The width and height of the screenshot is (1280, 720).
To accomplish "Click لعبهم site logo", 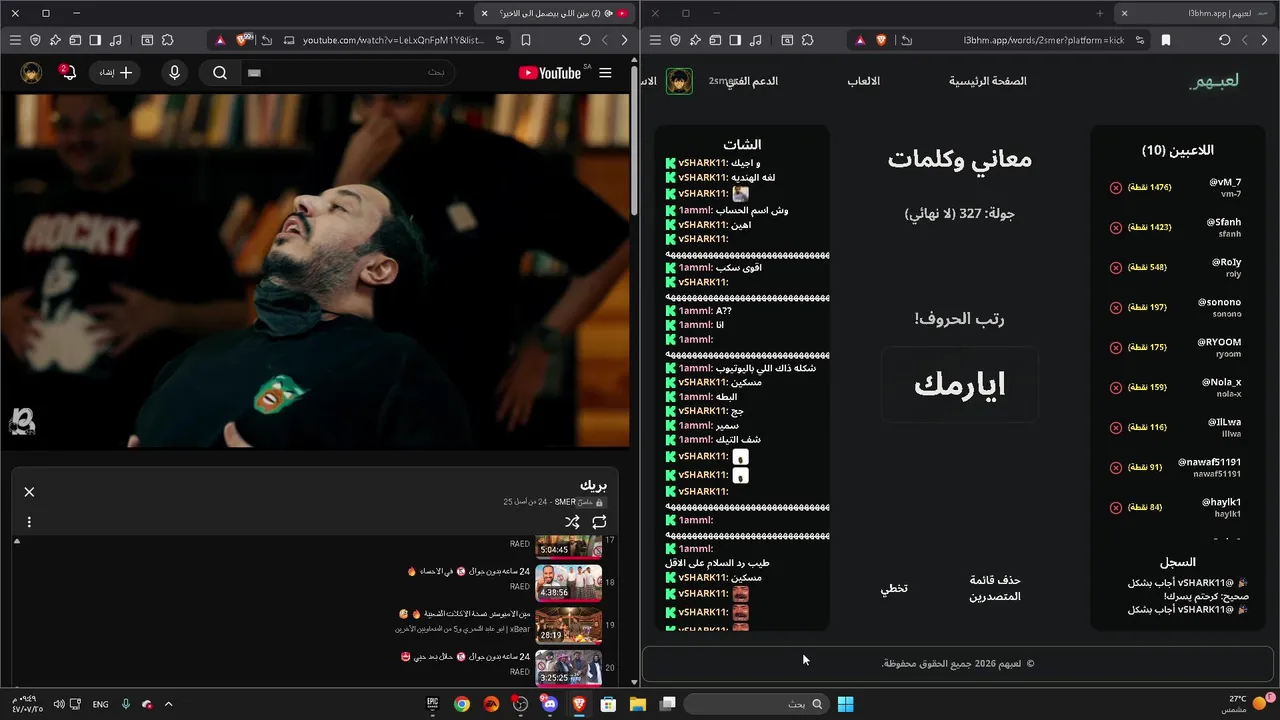I will pyautogui.click(x=1214, y=81).
